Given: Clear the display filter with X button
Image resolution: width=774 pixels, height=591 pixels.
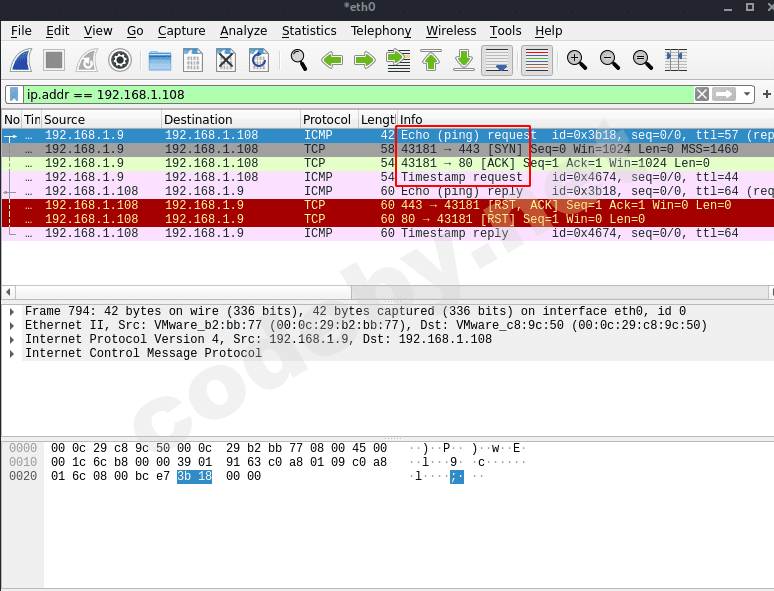Looking at the screenshot, I should click(x=702, y=94).
